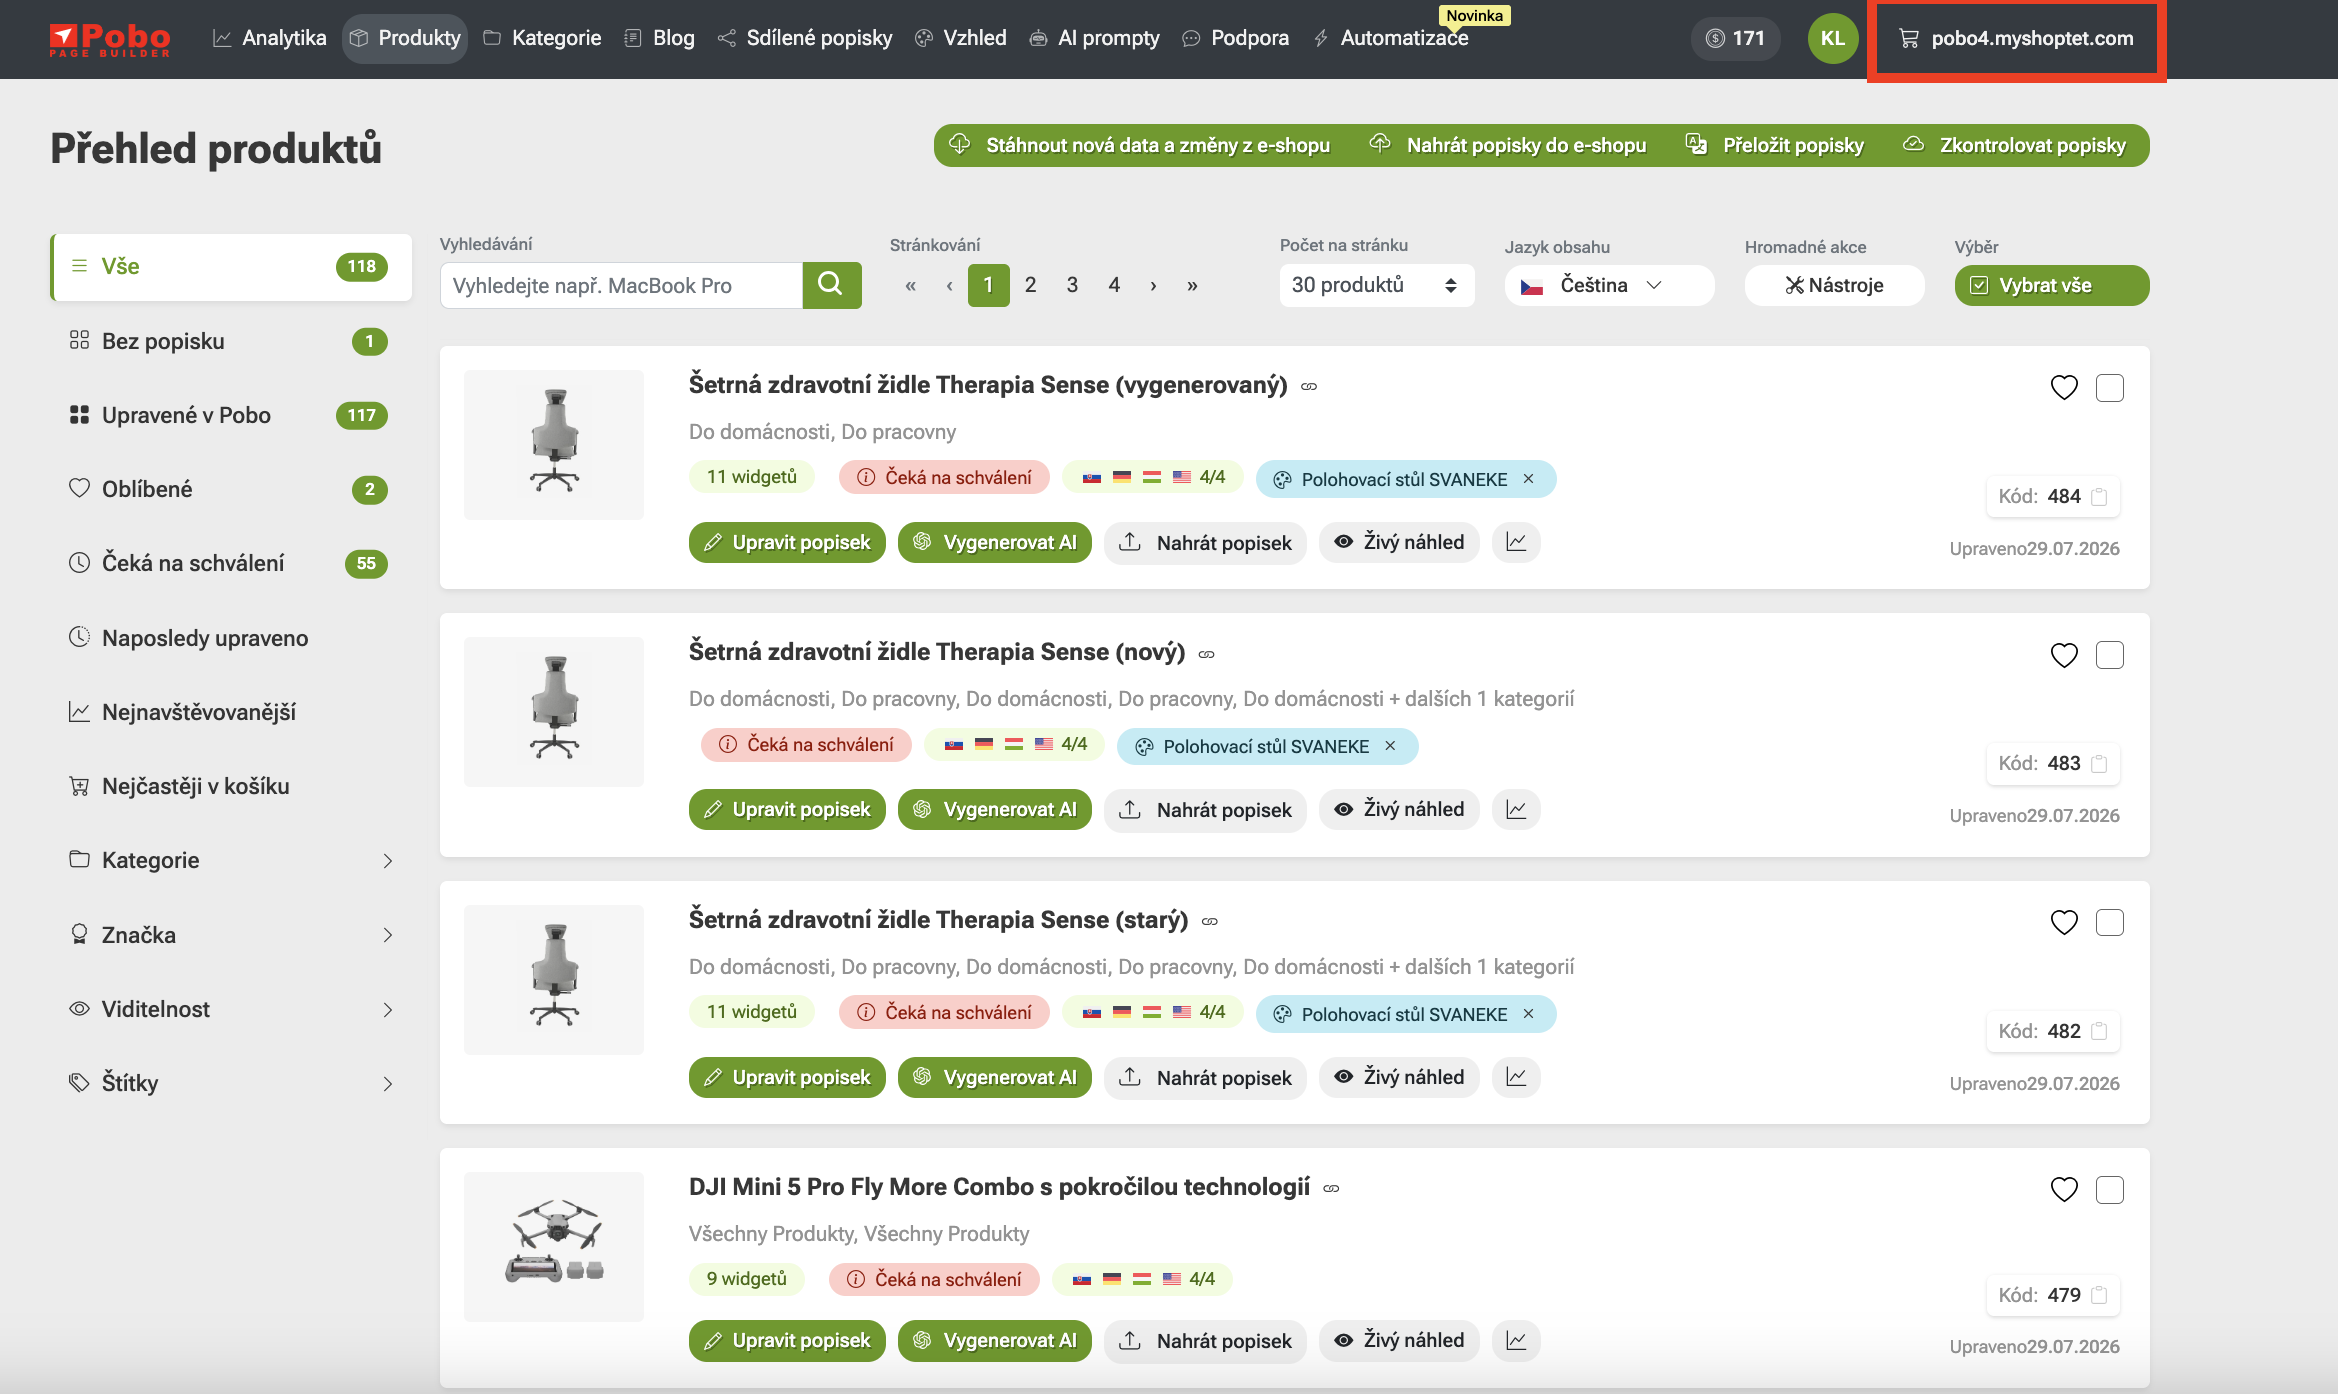Show Živý náhled for DJI Mini 5 Pro
Image resolution: width=2338 pixels, height=1394 pixels.
1399,1340
